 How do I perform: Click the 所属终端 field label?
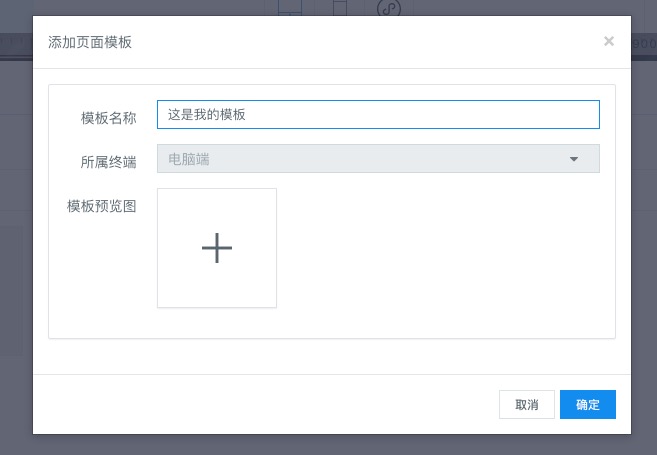108,160
